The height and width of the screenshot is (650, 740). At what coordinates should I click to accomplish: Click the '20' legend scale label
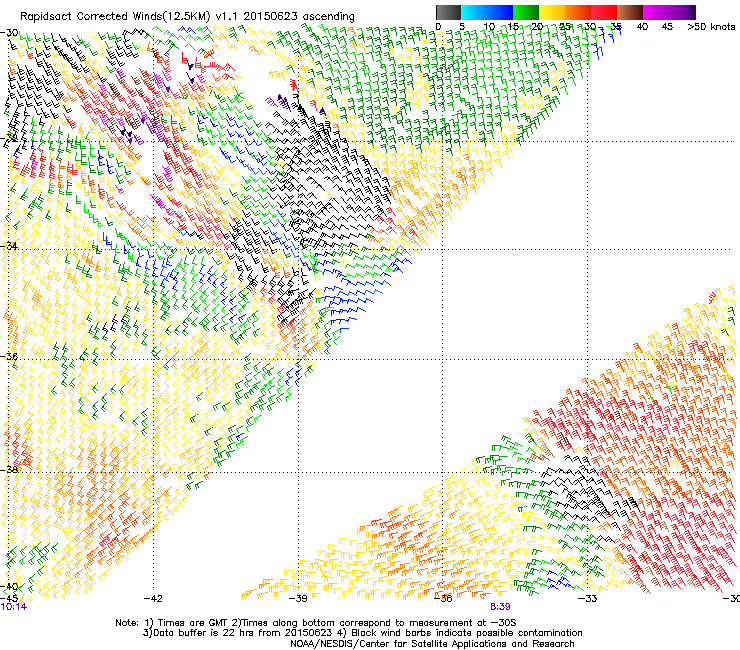[x=538, y=27]
